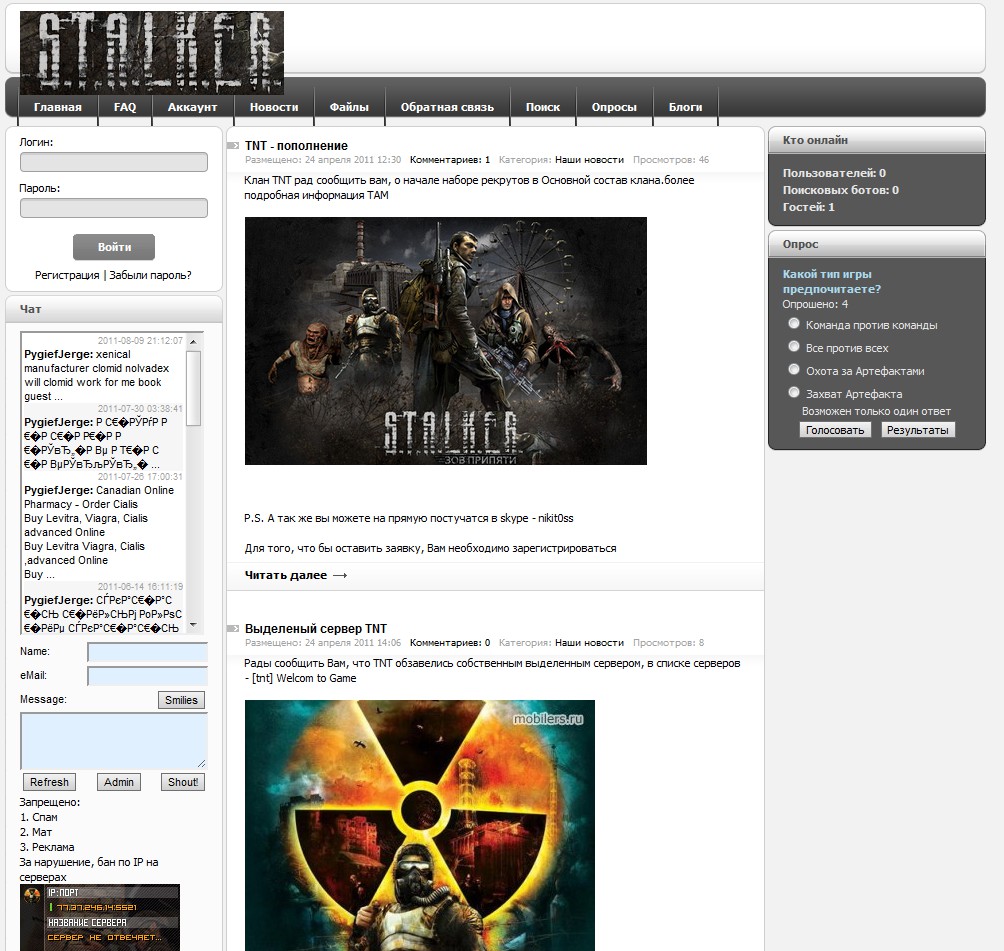Image resolution: width=1004 pixels, height=951 pixels.
Task: Open the FAQ menu item
Action: 125,107
